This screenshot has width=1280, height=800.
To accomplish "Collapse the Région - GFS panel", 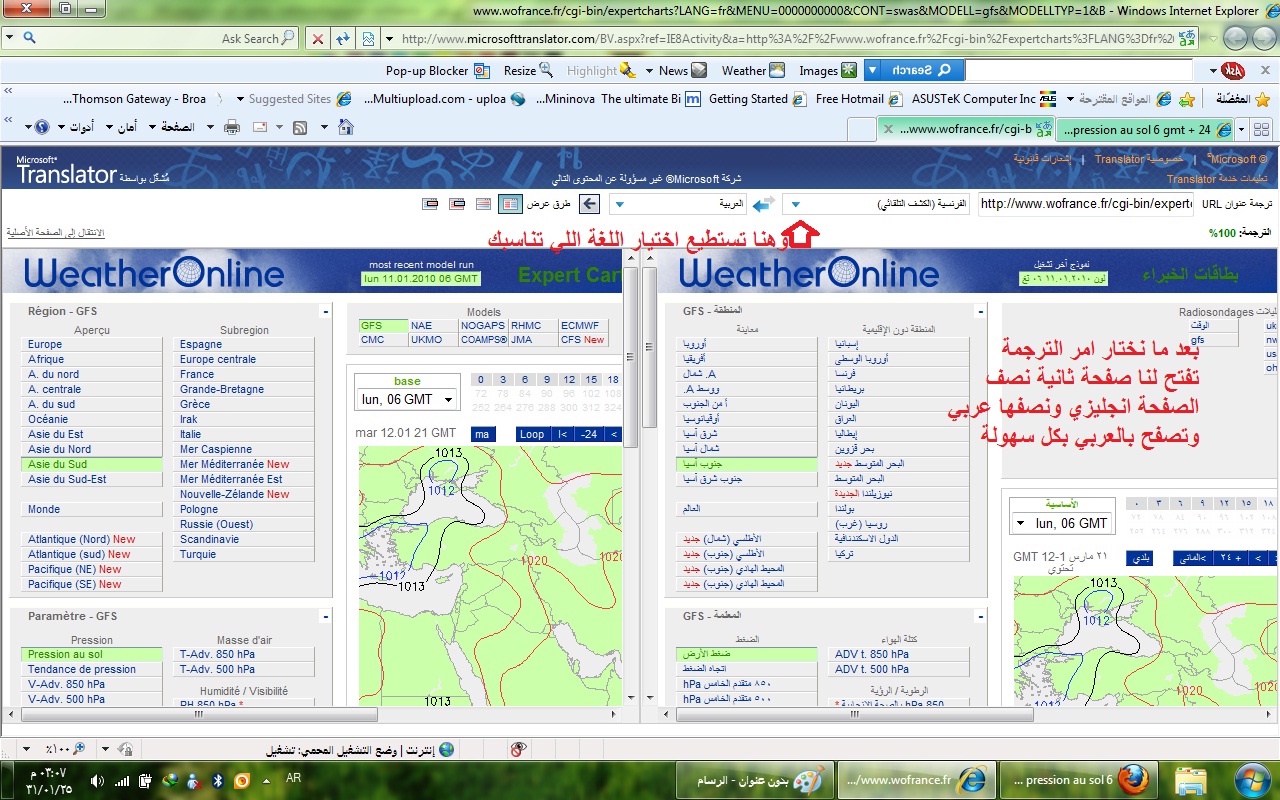I will [x=325, y=312].
